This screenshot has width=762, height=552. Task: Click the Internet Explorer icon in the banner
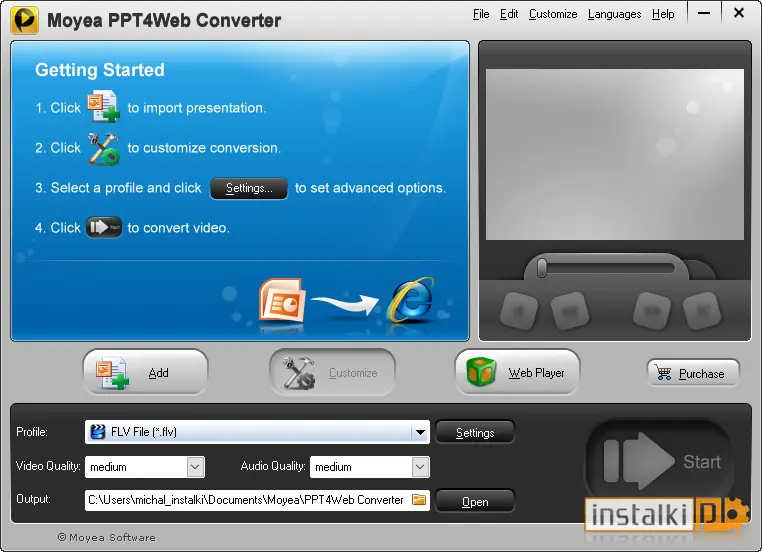point(411,300)
